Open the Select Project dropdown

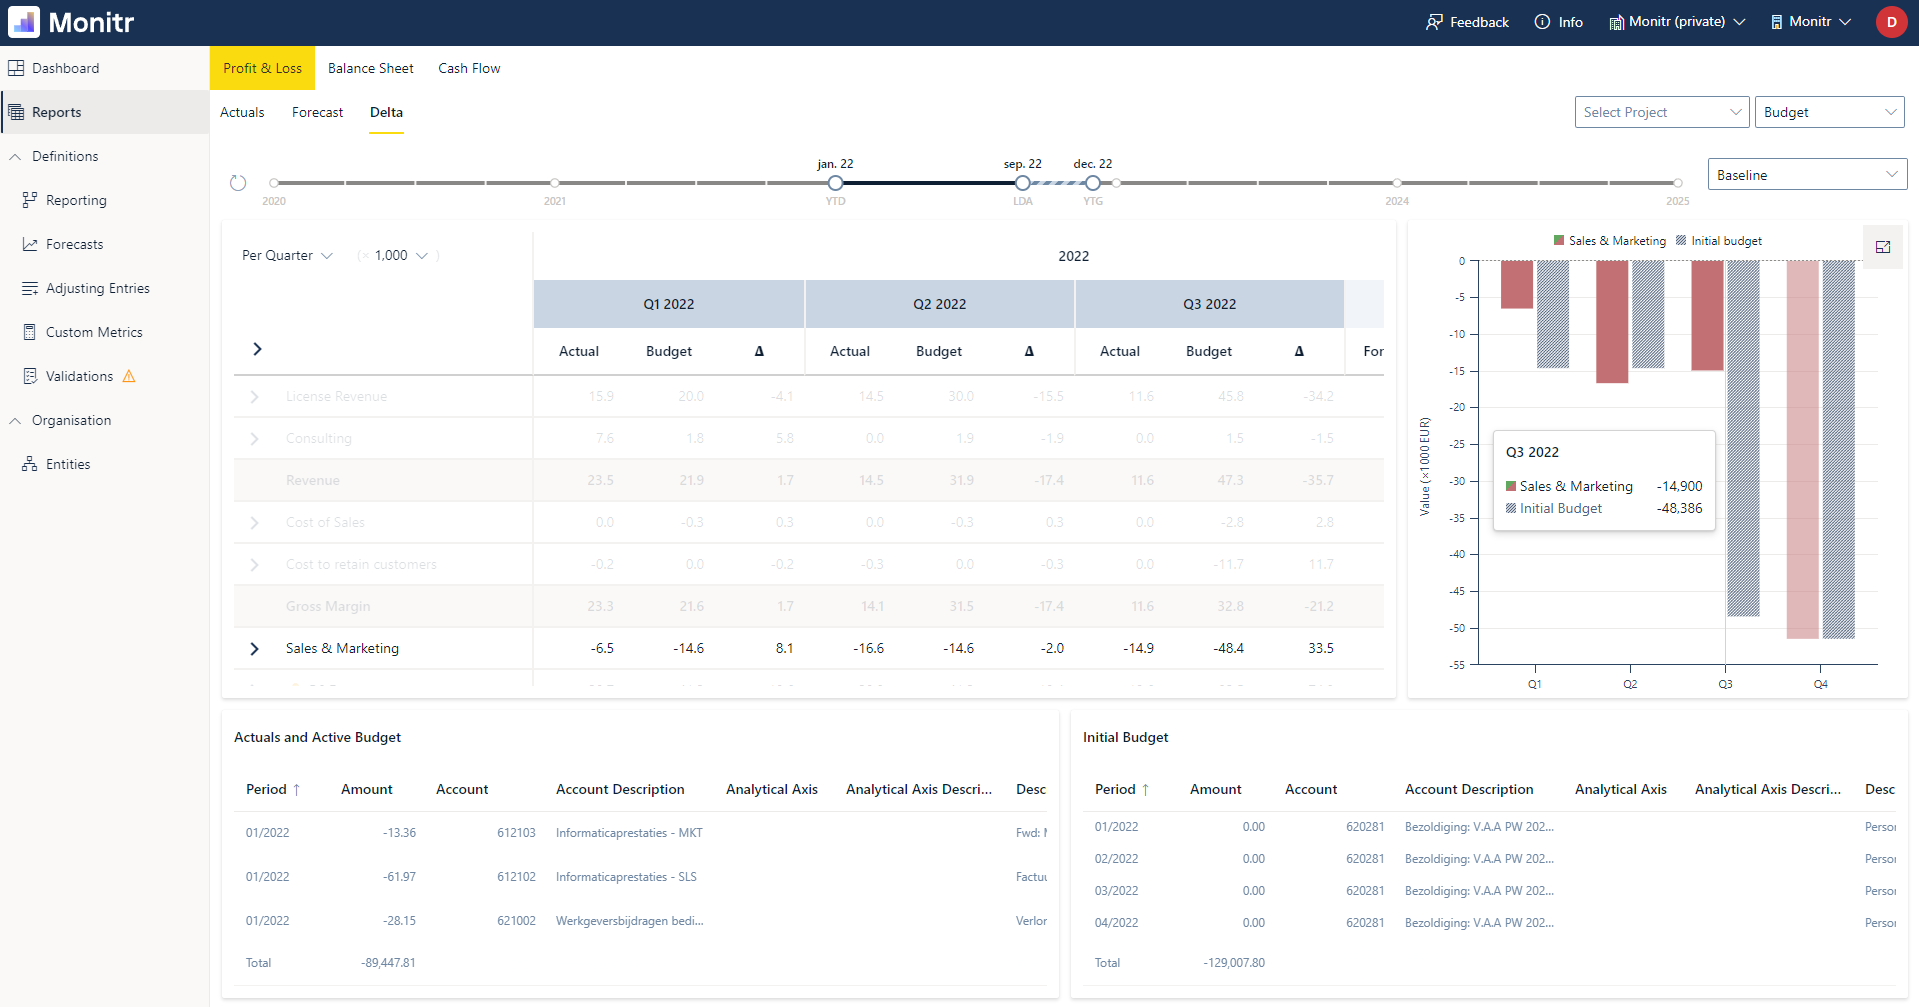point(1662,111)
